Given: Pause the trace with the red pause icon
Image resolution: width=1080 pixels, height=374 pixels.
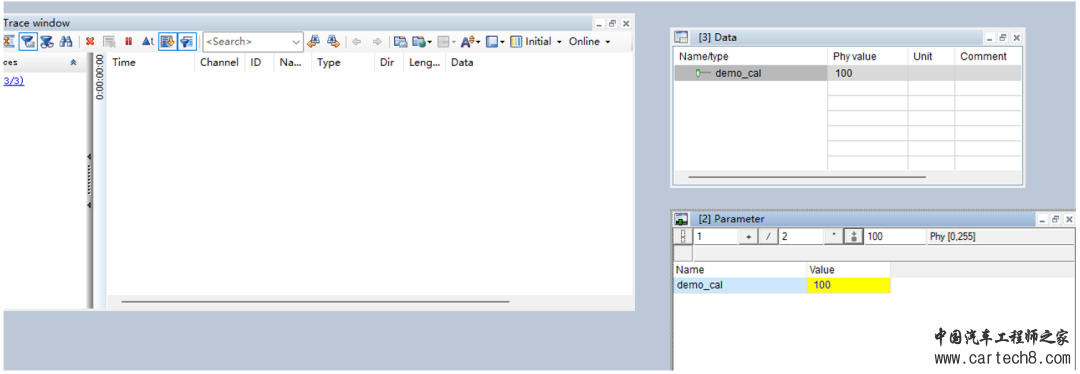Looking at the screenshot, I should pyautogui.click(x=128, y=41).
